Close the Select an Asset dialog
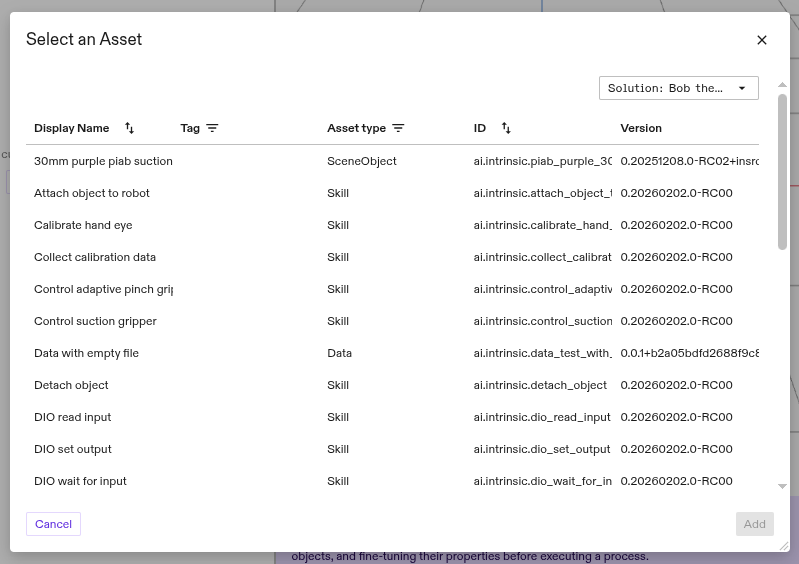This screenshot has height=564, width=799. click(762, 40)
